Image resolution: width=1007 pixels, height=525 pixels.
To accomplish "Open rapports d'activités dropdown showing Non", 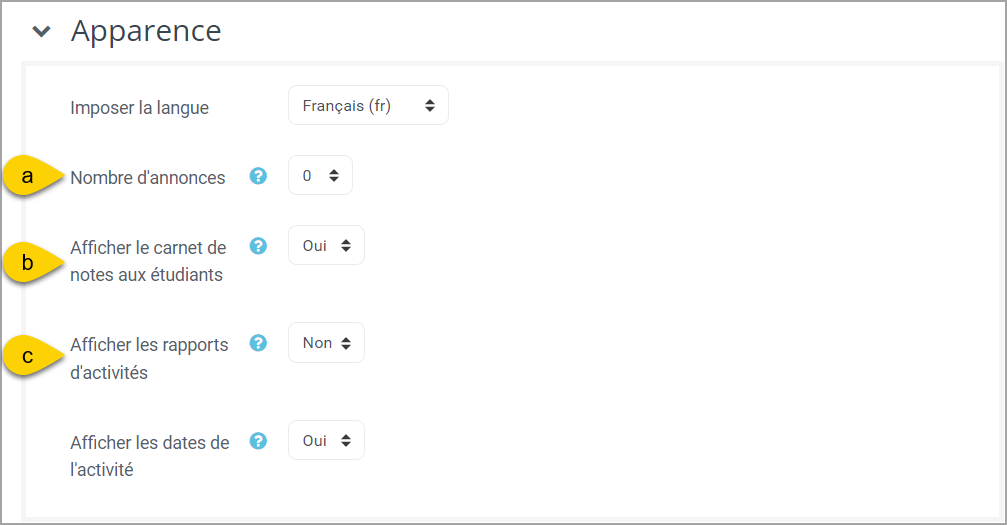I will click(x=326, y=343).
